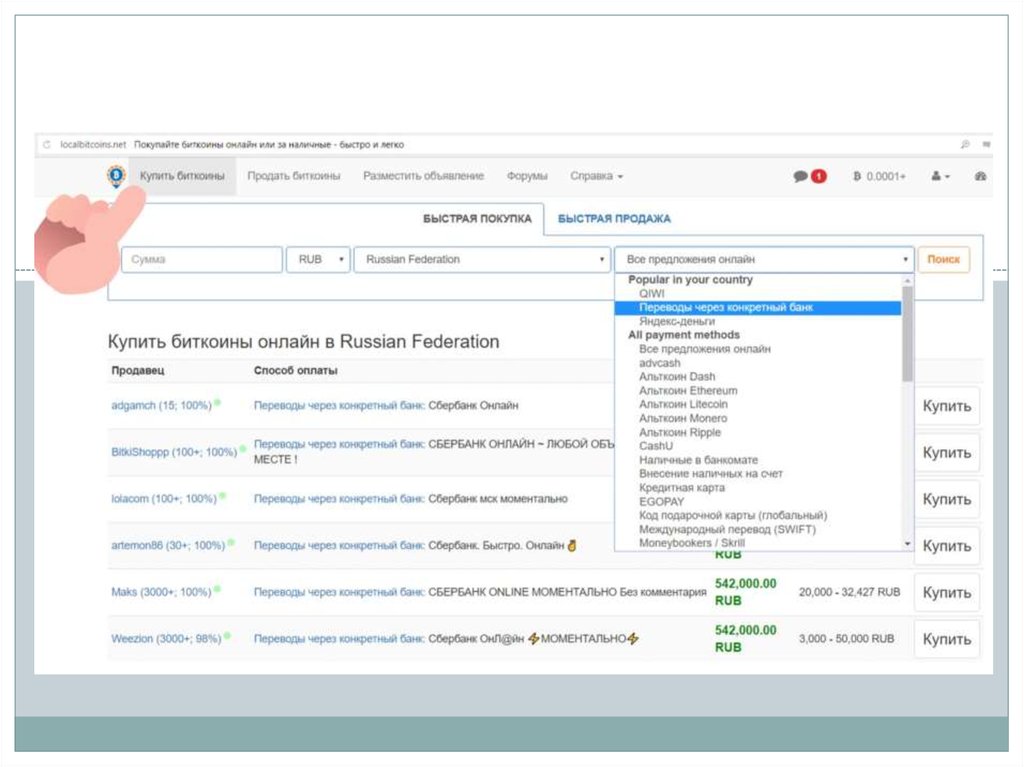The image size is (1024, 767).
Task: Switch to БЫСТРАЯ ПРОДАЖА tab
Action: click(x=614, y=219)
